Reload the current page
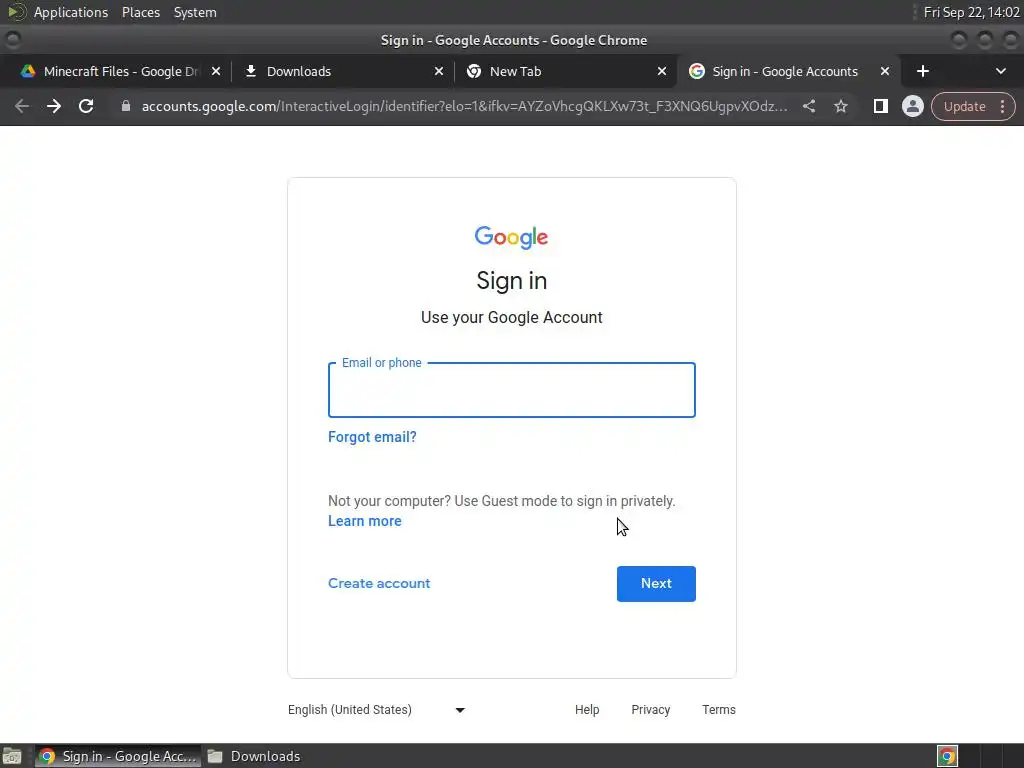Image resolution: width=1024 pixels, height=768 pixels. [x=86, y=106]
